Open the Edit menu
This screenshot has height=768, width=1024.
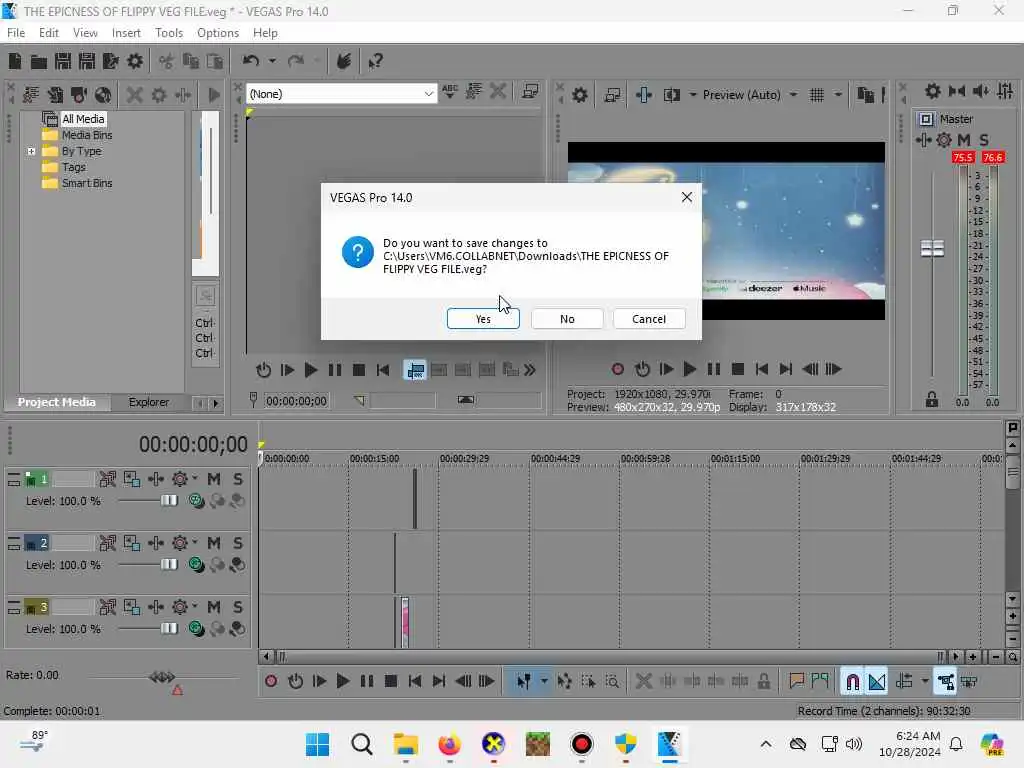(x=48, y=33)
